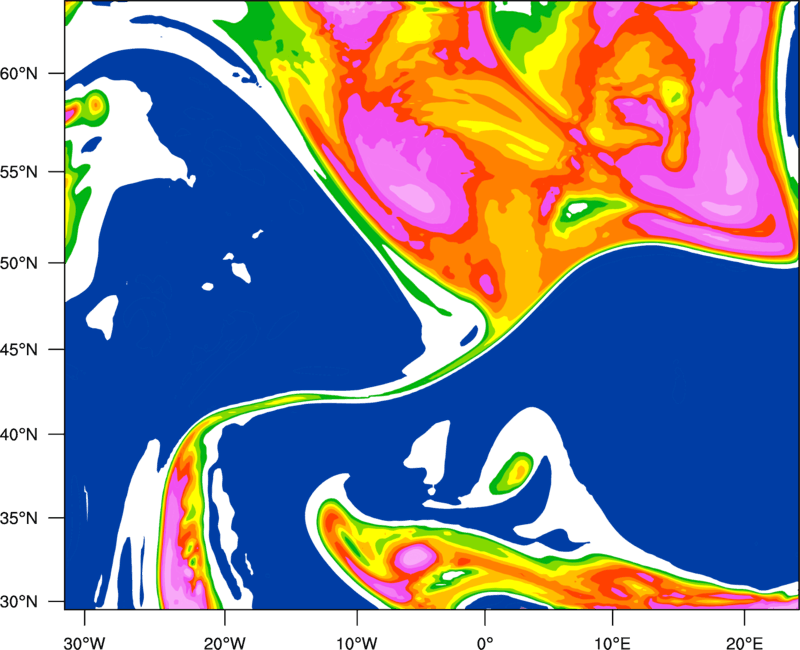Click the 30°W longitude label
Viewport: 800px width, 650px height.
84,643
